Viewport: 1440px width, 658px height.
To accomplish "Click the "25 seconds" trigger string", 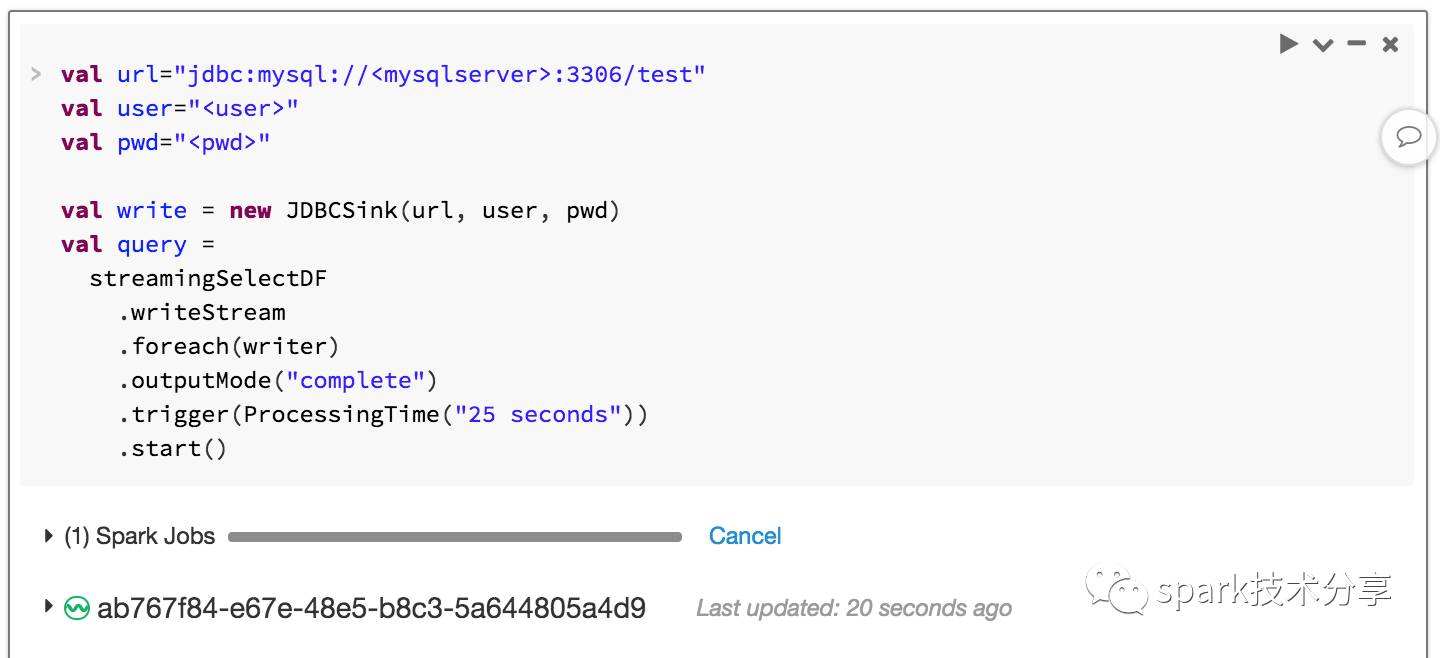I will point(538,415).
